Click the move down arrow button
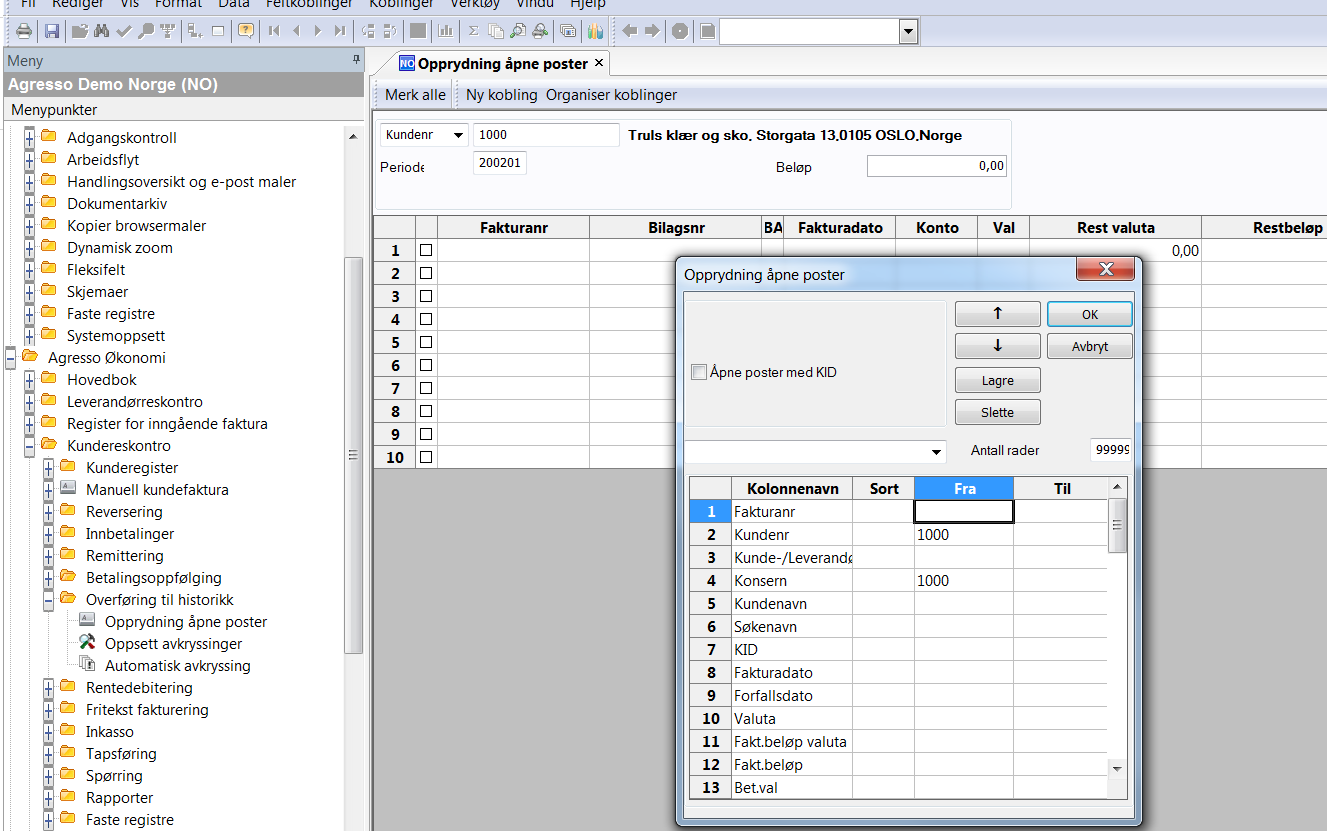Image resolution: width=1327 pixels, height=831 pixels. click(998, 347)
